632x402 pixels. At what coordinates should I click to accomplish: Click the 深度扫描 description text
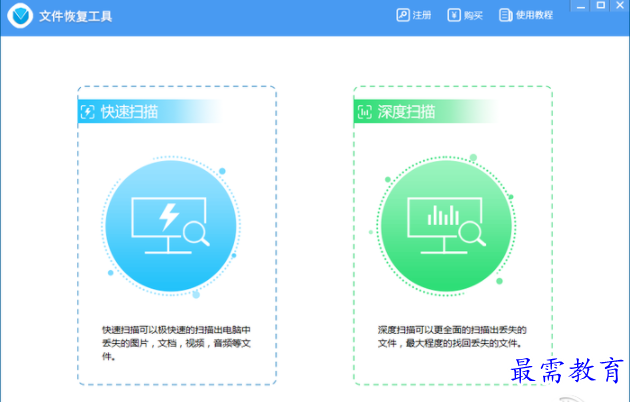(452, 337)
